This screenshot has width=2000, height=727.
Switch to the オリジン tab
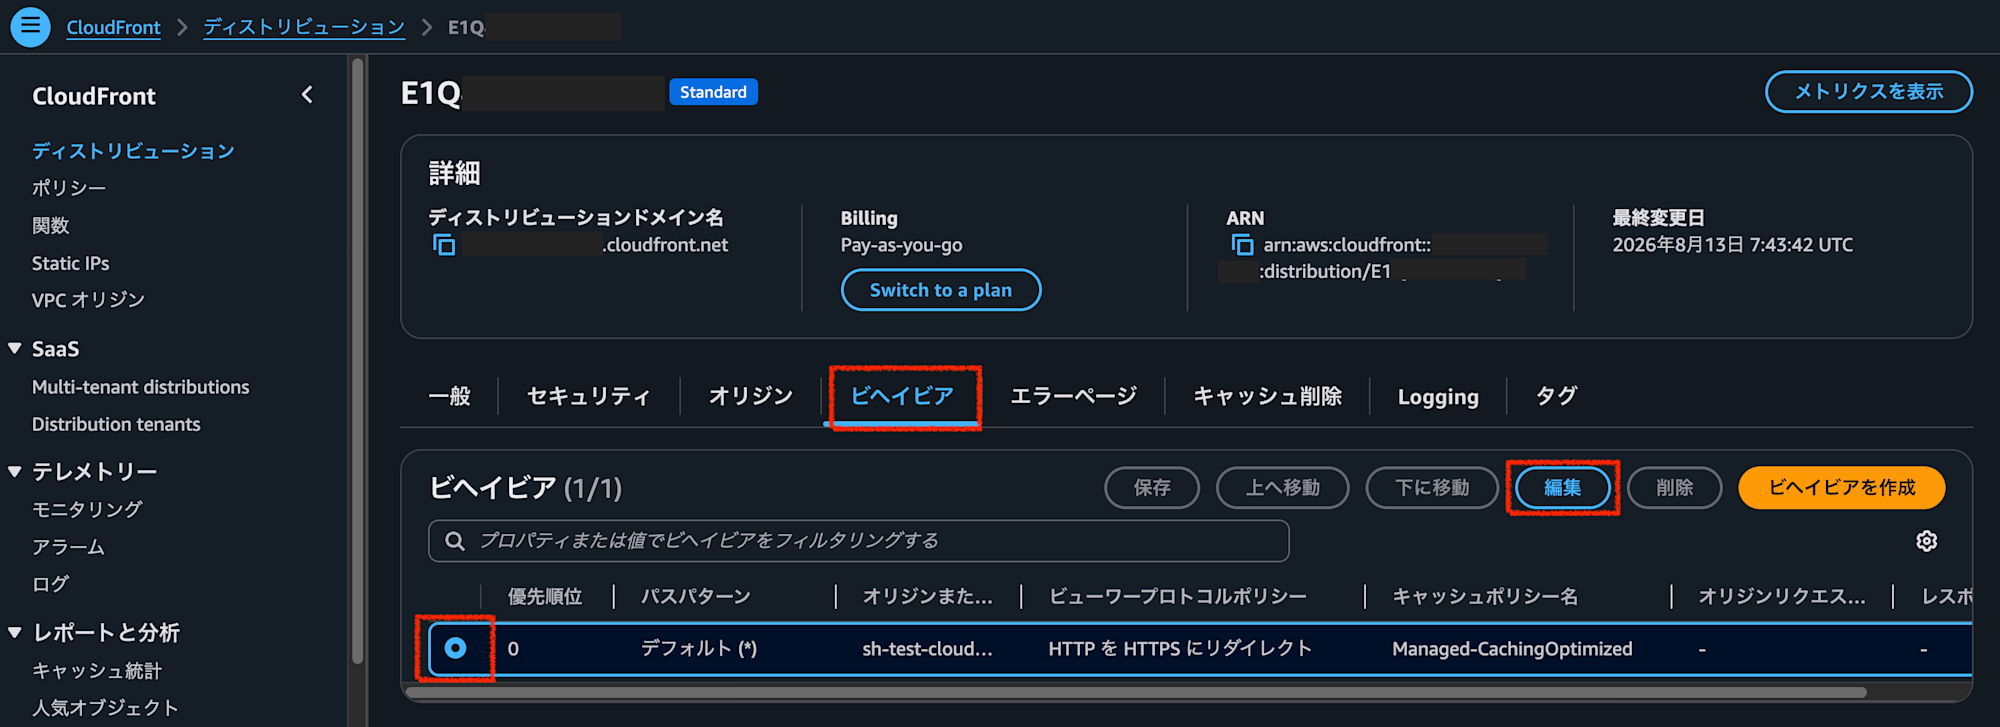tap(751, 396)
